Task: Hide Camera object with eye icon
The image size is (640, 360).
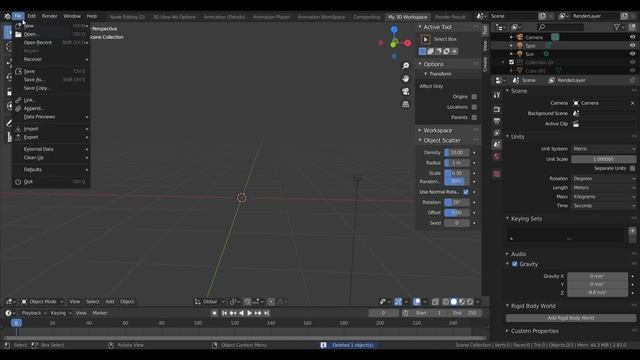Action: pos(632,37)
